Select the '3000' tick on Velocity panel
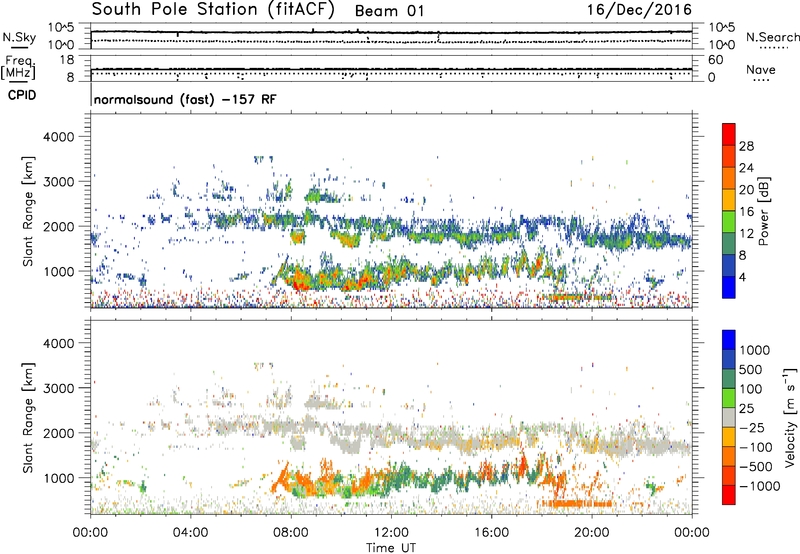The width and height of the screenshot is (800, 554). click(x=59, y=388)
